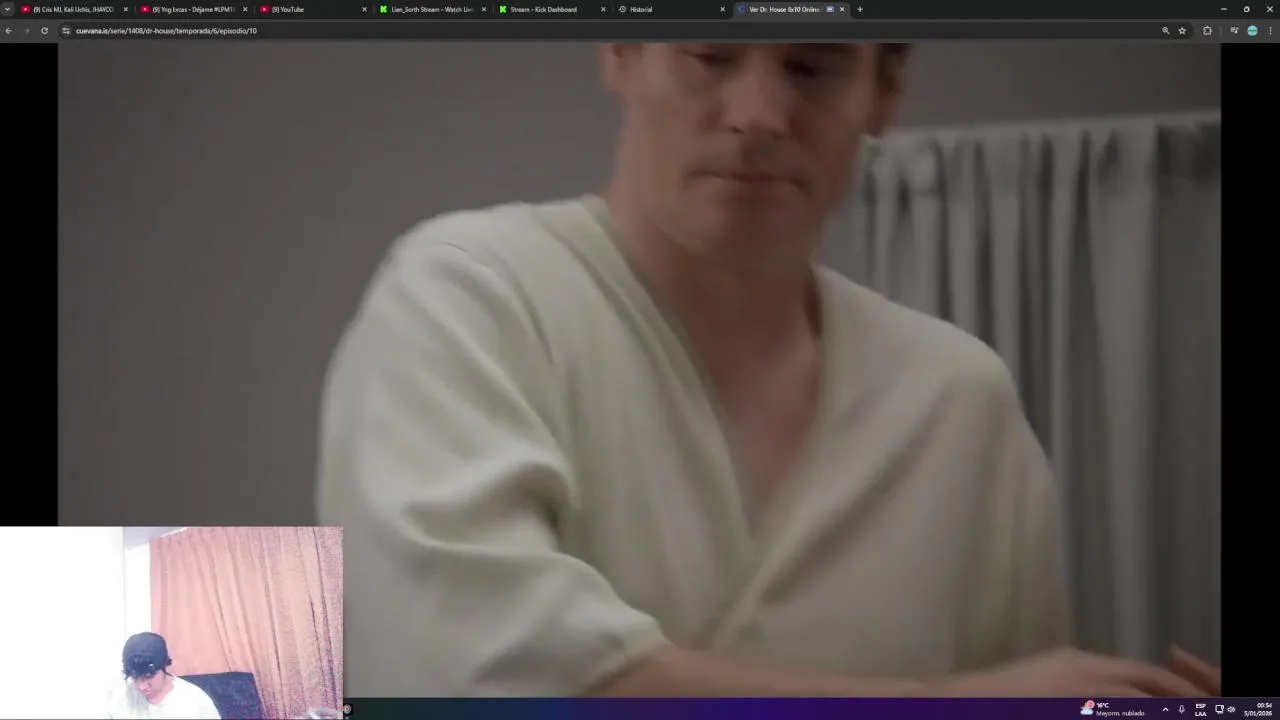Restore down the Chrome window

tap(1246, 9)
